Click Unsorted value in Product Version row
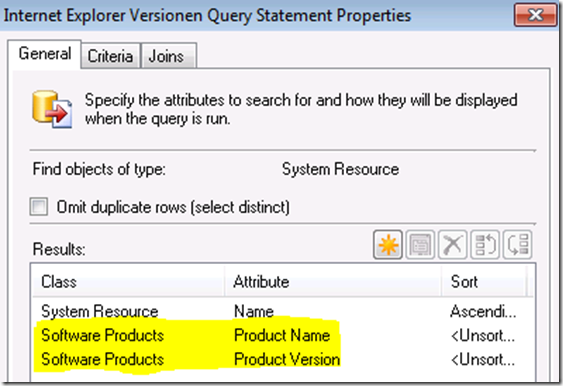 (483, 359)
